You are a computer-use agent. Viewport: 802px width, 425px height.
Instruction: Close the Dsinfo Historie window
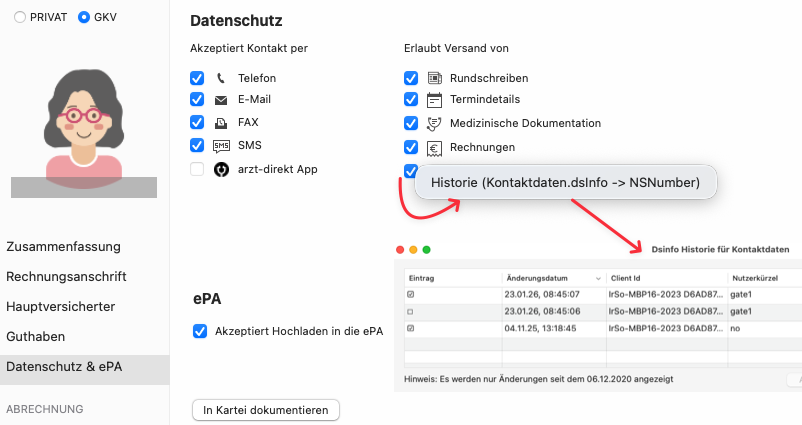click(x=400, y=250)
